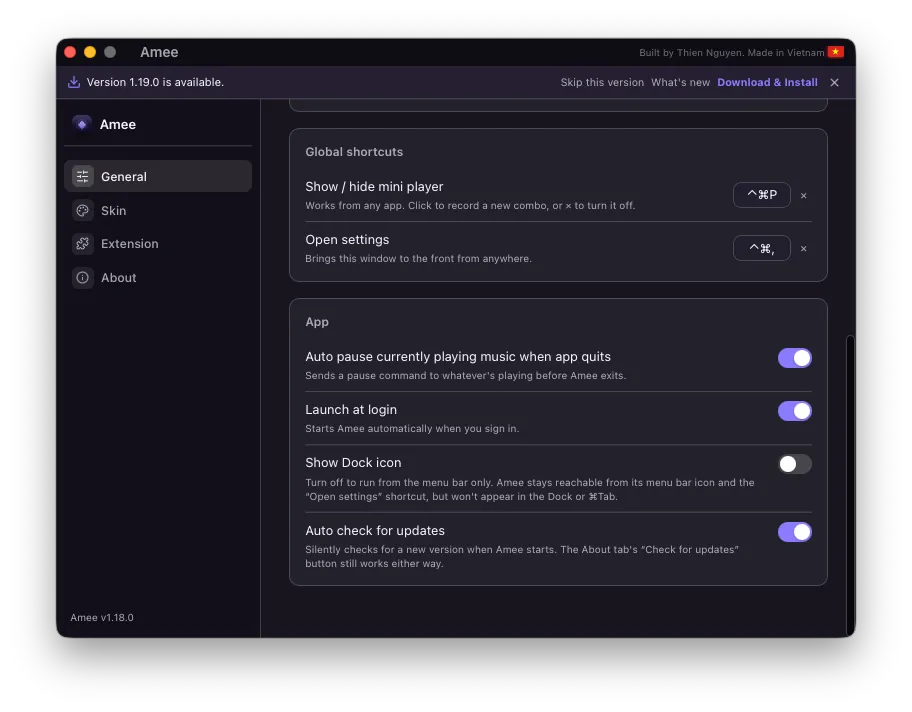Click the 'Global shortcuts' section heading

click(354, 152)
